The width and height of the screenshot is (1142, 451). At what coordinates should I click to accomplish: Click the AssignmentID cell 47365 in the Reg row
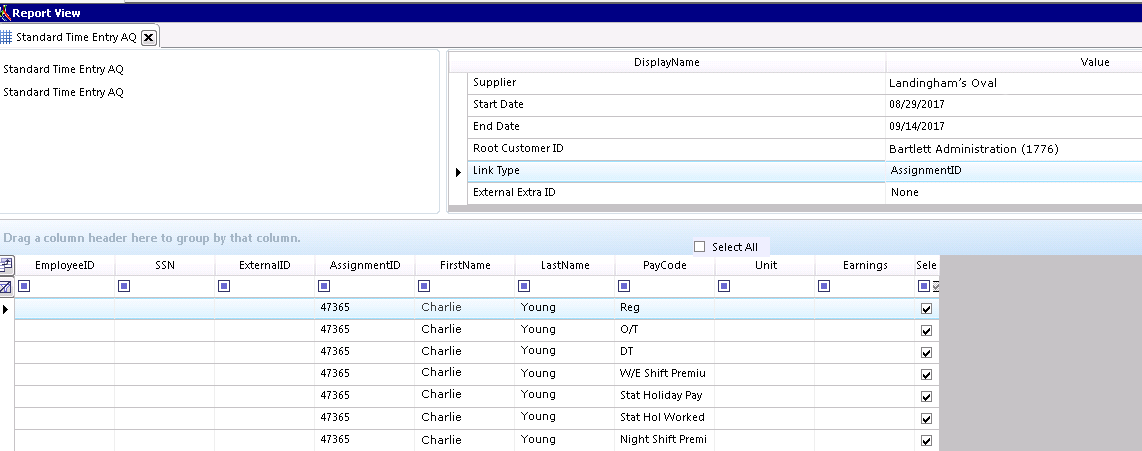365,308
